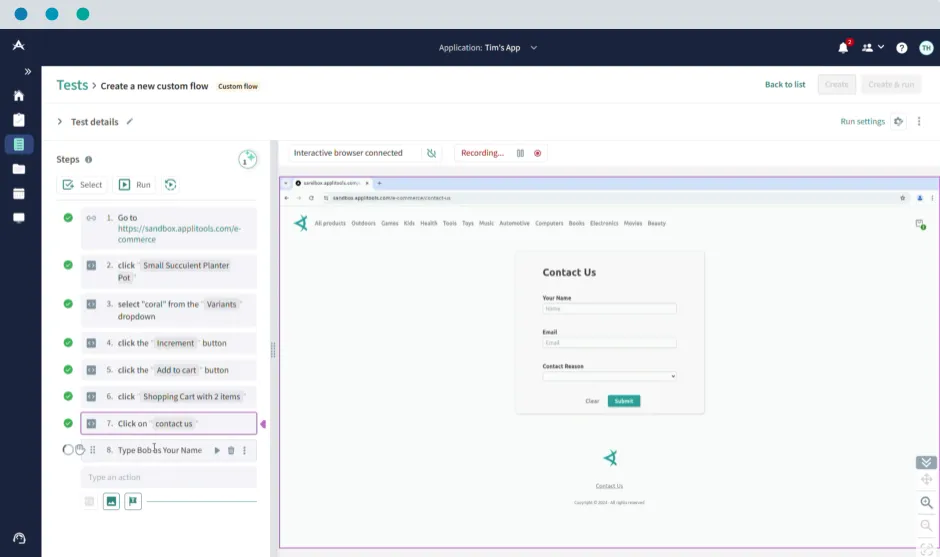The width and height of the screenshot is (940, 557).
Task: Open the run settings gear icon
Action: point(898,121)
